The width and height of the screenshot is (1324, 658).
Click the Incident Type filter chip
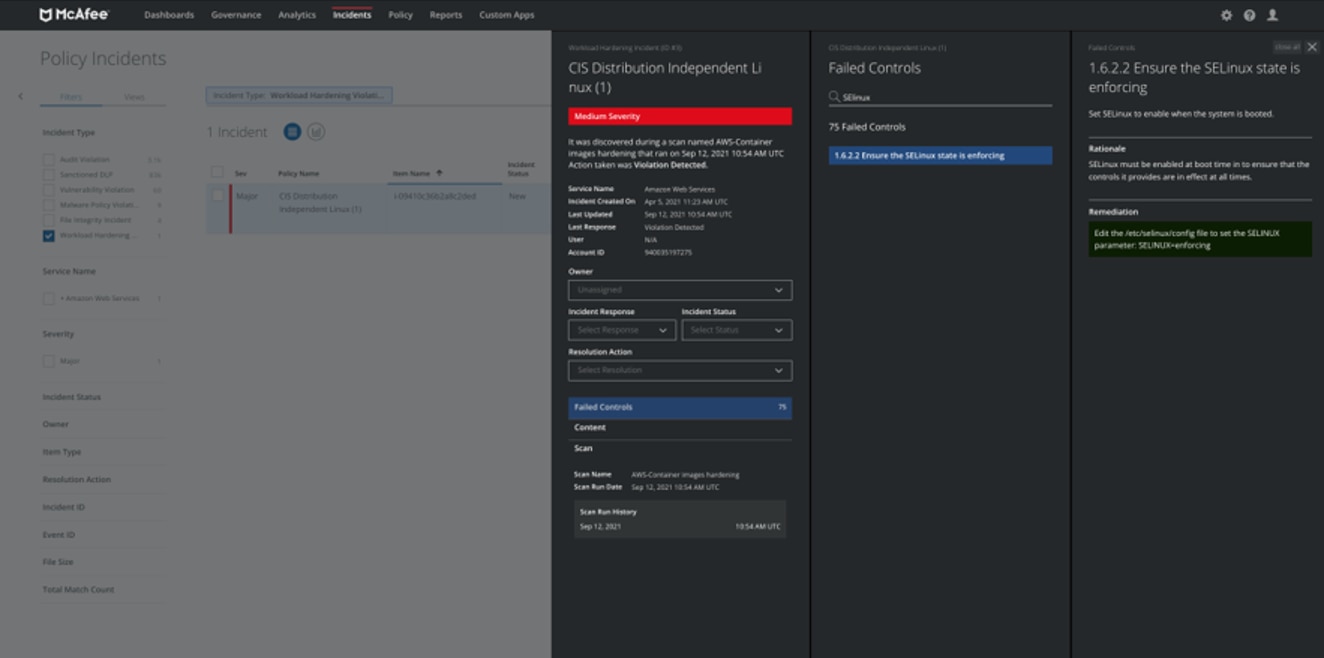tap(299, 95)
